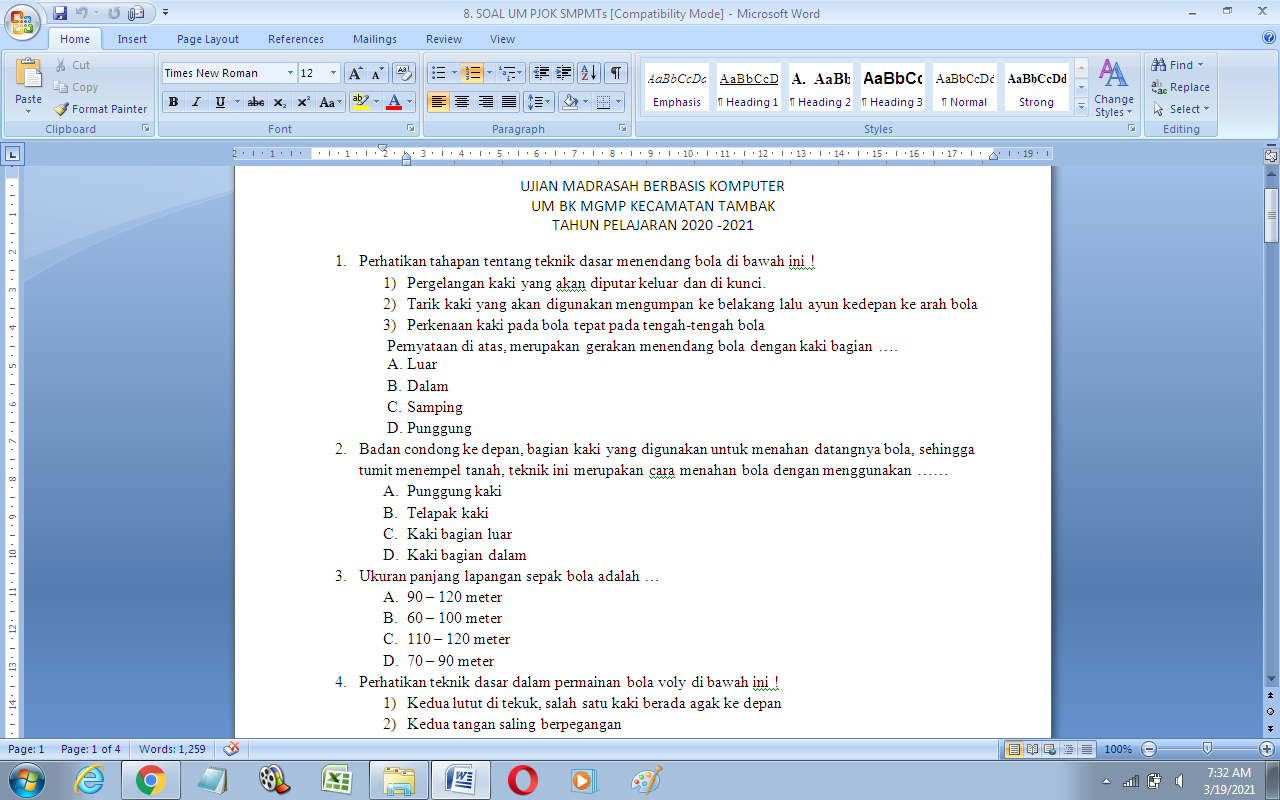The width and height of the screenshot is (1280, 800).
Task: Click the Find button
Action: point(1177,65)
